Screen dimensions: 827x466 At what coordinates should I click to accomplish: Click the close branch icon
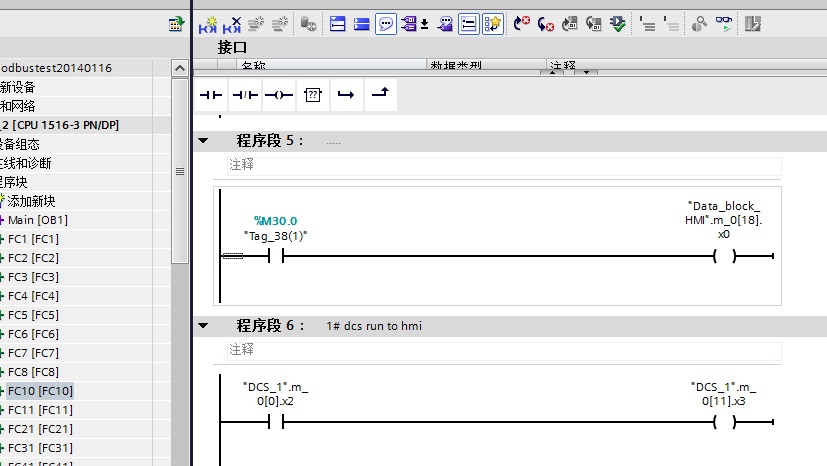pyautogui.click(x=380, y=94)
